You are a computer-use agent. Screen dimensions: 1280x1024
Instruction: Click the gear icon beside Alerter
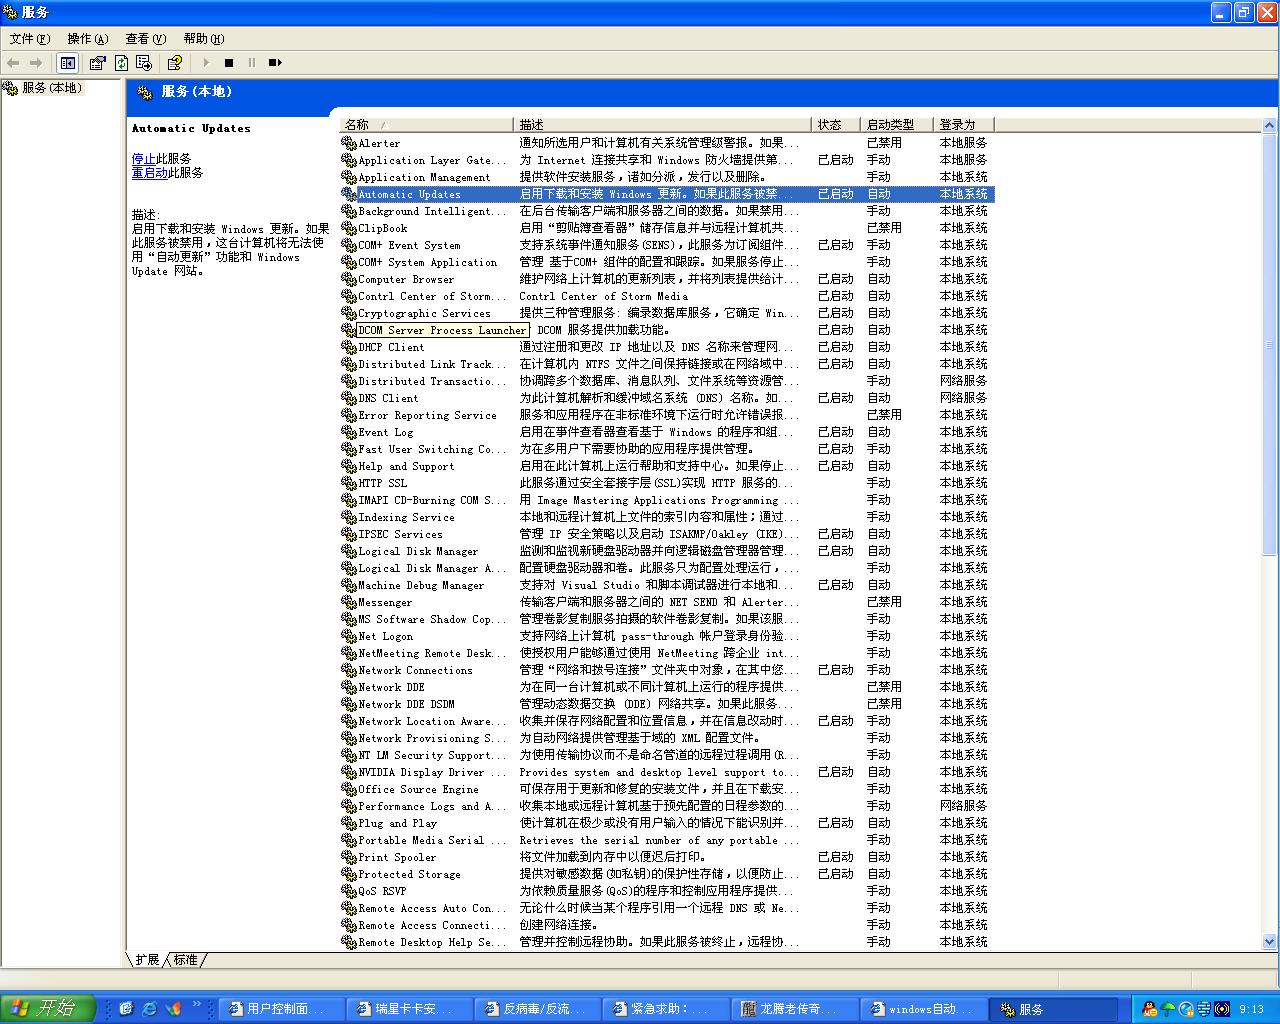(x=349, y=143)
